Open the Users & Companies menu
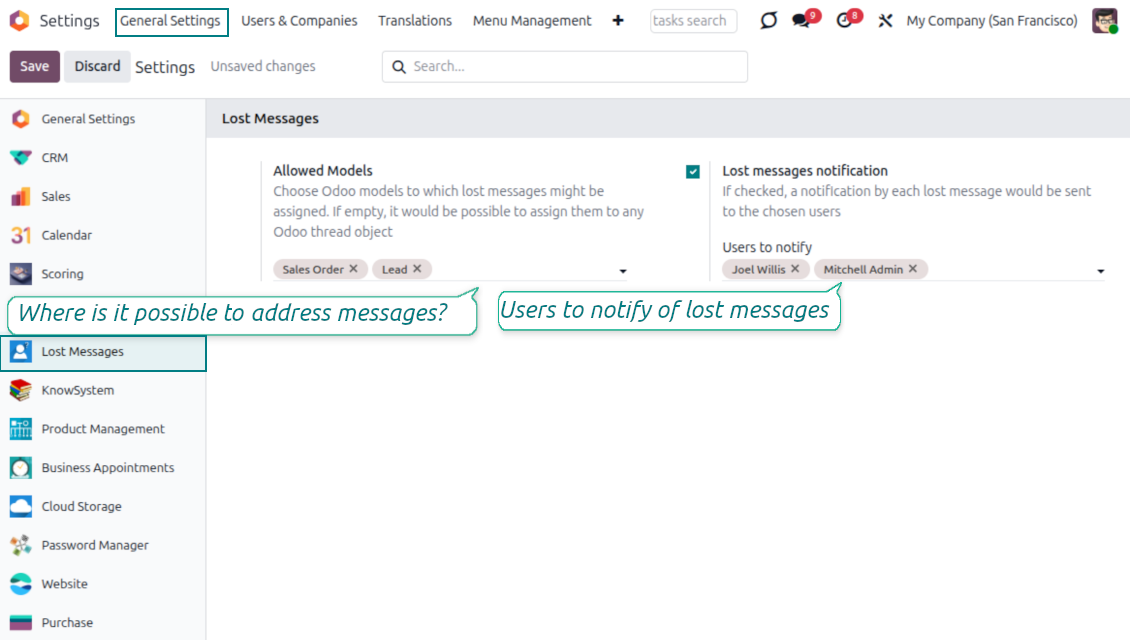The height and width of the screenshot is (640, 1130). point(299,21)
